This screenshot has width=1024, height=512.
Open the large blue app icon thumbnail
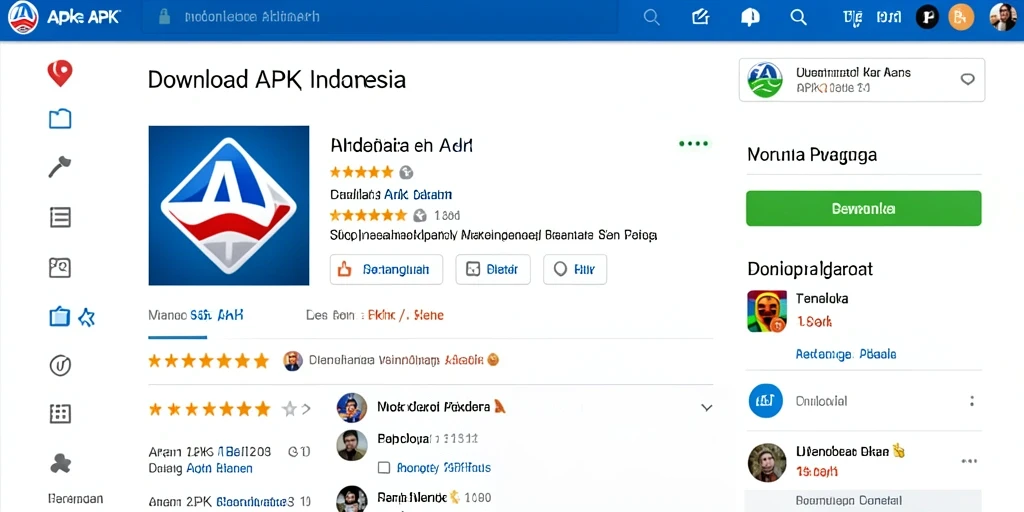(x=229, y=205)
